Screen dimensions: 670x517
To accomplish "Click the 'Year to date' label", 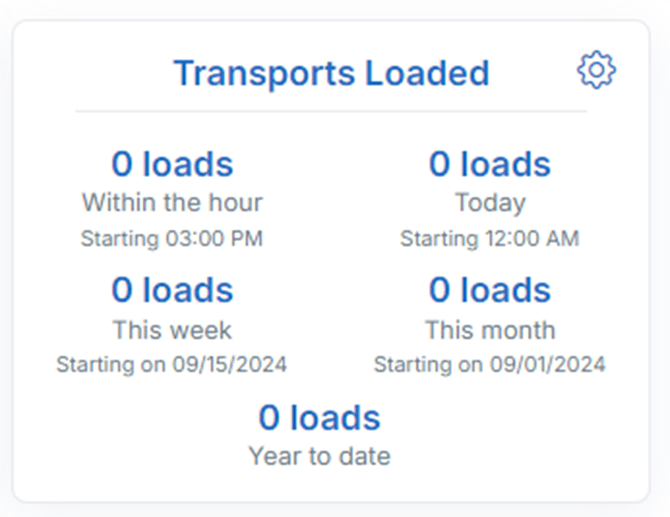I will [x=320, y=457].
